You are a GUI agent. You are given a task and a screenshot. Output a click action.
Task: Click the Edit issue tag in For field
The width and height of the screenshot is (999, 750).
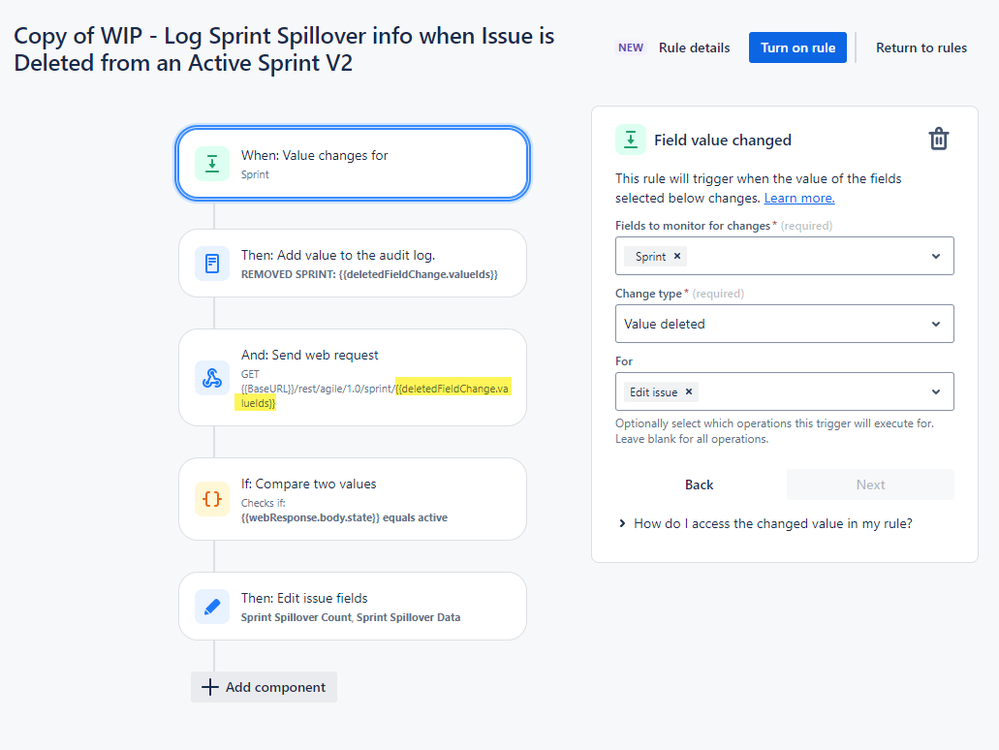point(661,392)
